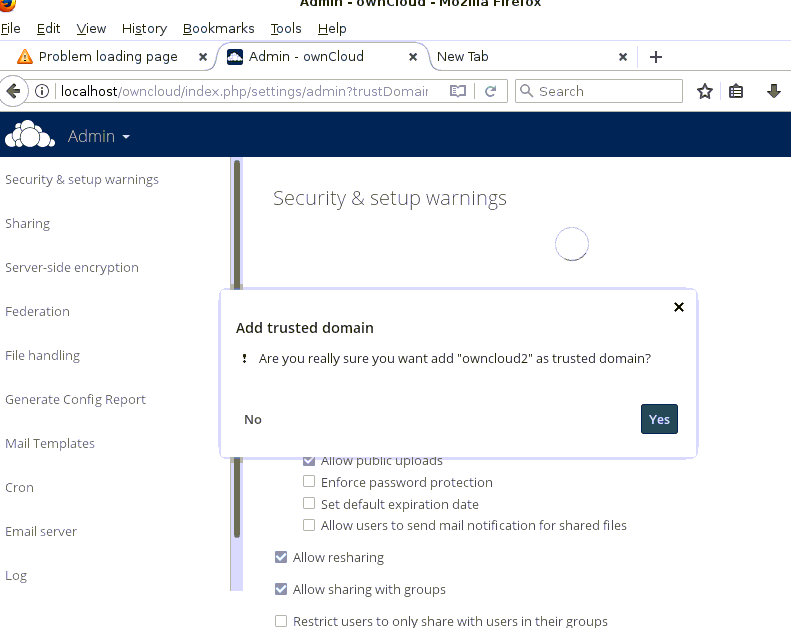Click the Search input field

599,91
